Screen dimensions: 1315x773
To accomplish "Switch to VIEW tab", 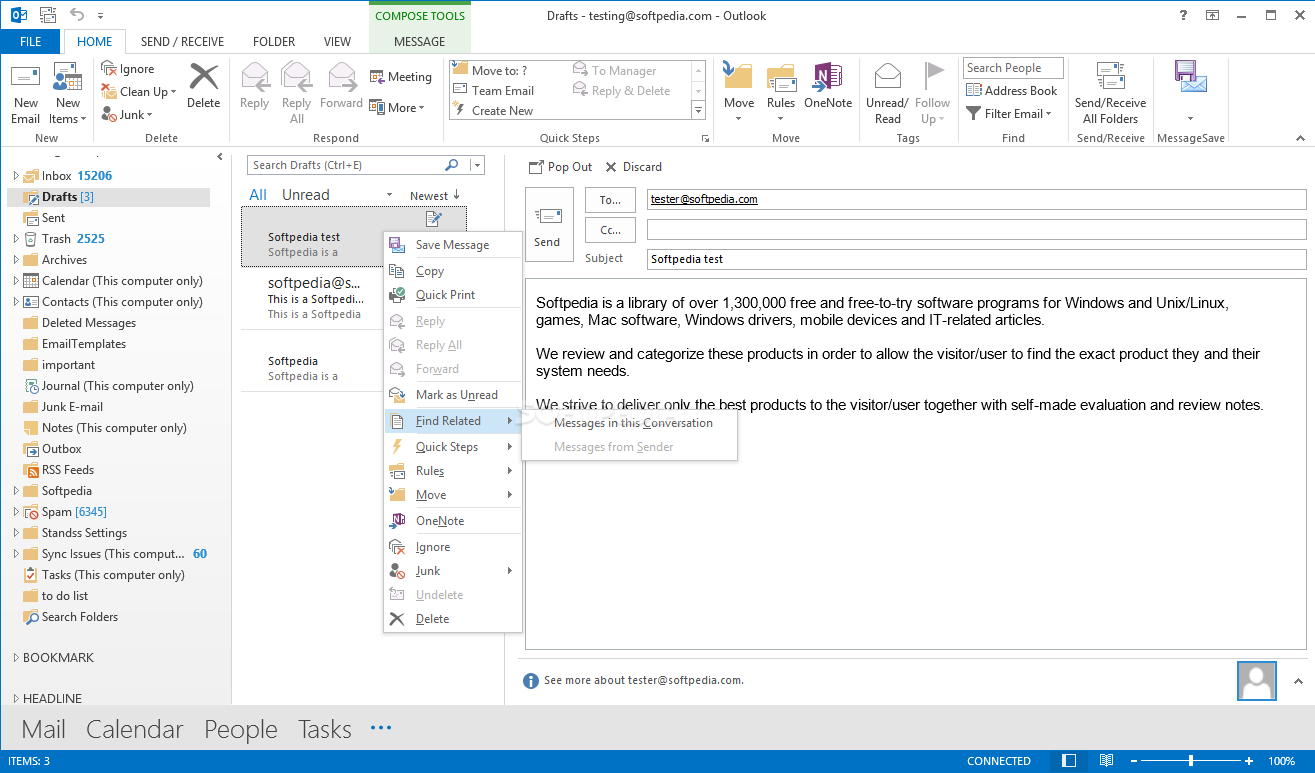I will 338,42.
